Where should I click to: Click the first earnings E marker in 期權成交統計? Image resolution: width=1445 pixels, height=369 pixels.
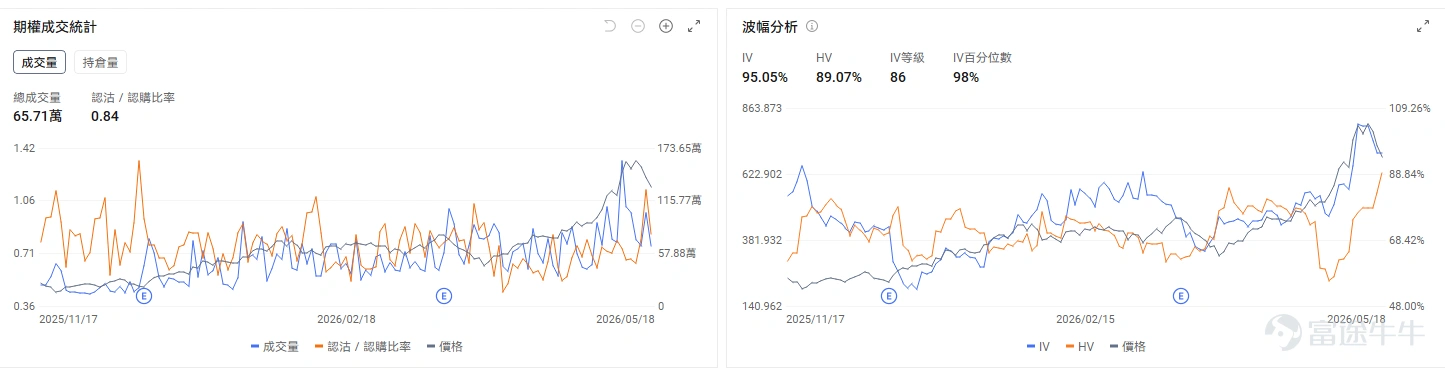[143, 296]
